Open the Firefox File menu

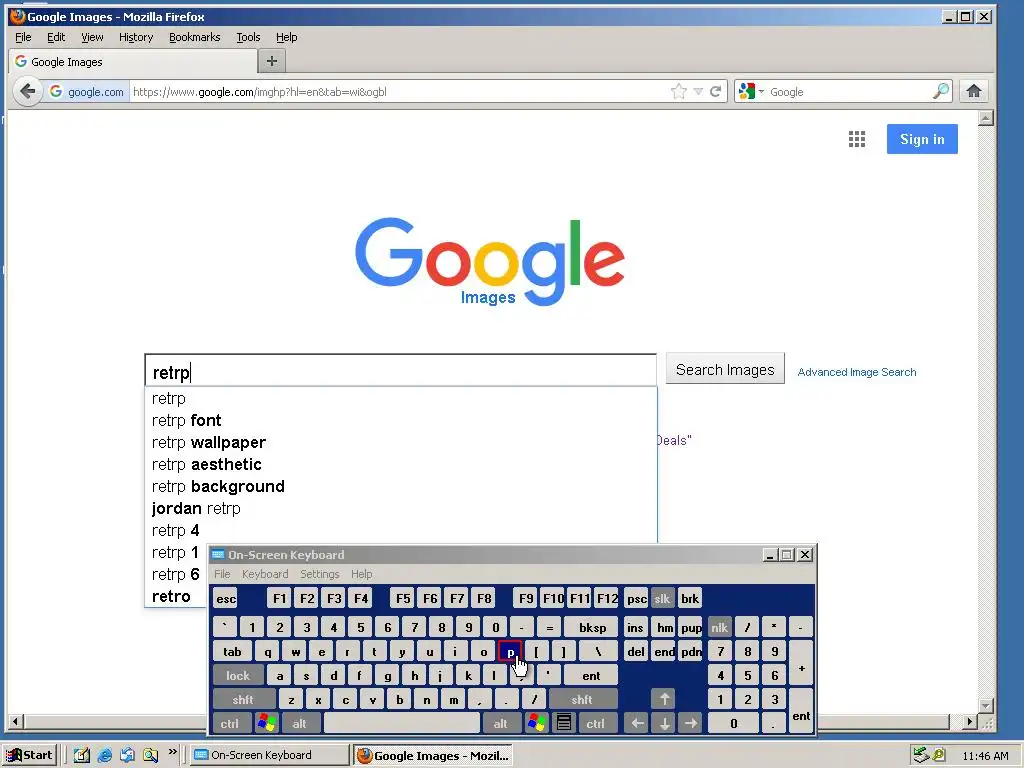[23, 37]
